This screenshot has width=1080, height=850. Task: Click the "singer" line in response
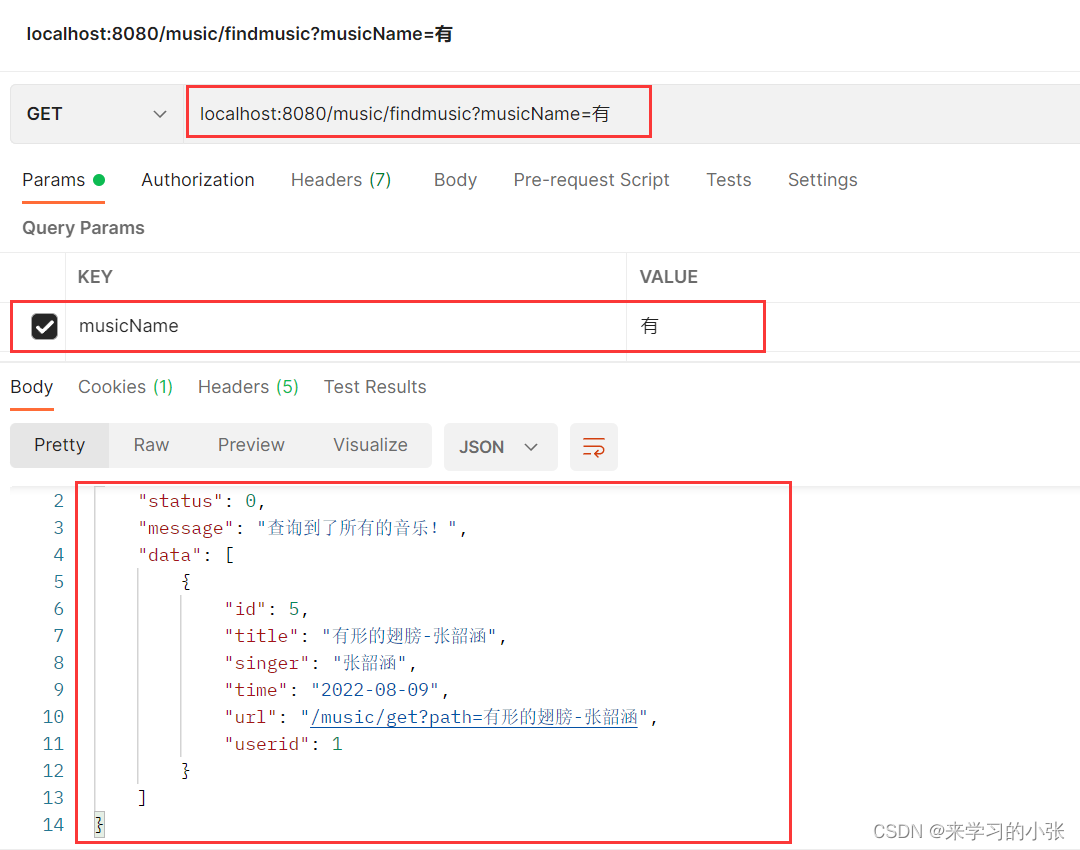coord(320,663)
